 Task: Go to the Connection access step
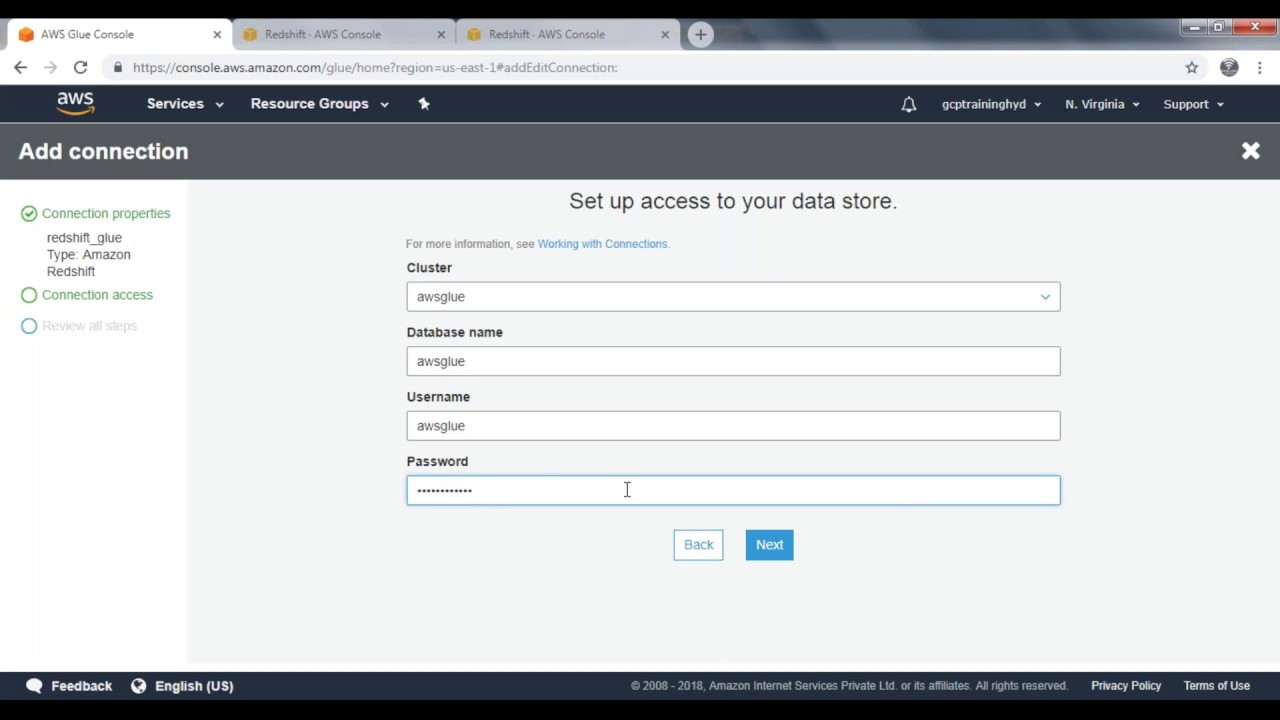97,295
